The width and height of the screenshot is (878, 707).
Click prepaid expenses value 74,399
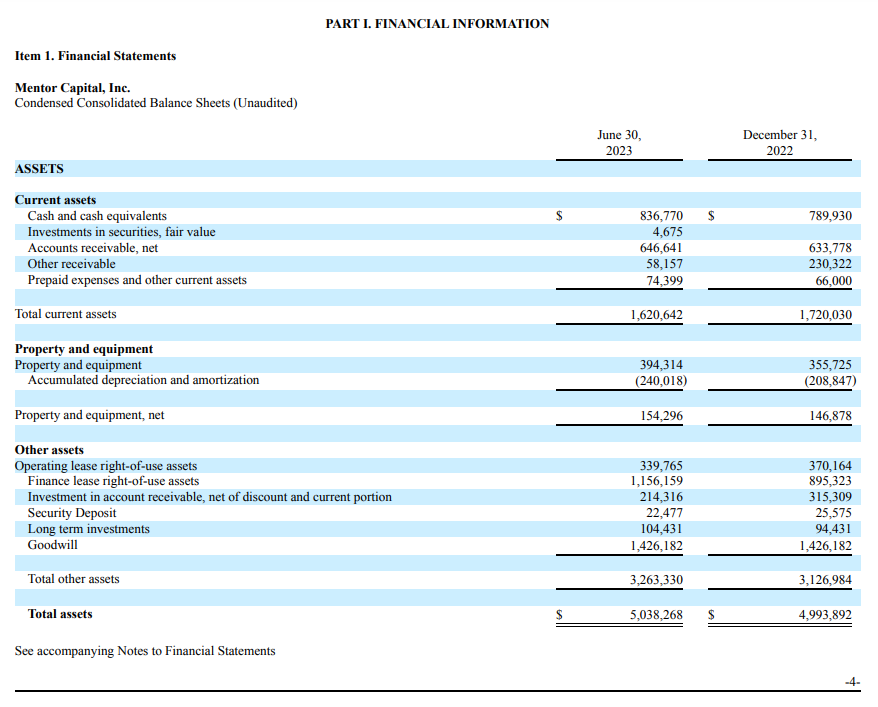point(665,281)
